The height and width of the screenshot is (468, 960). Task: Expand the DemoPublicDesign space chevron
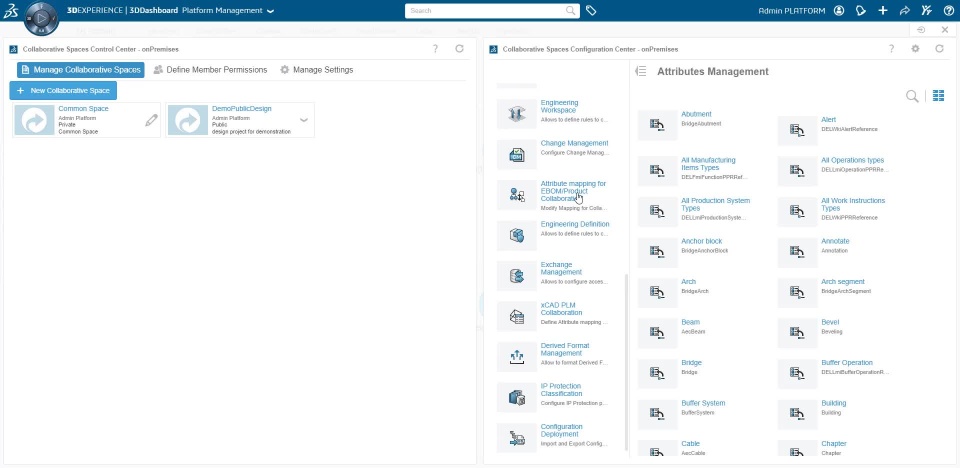click(304, 120)
